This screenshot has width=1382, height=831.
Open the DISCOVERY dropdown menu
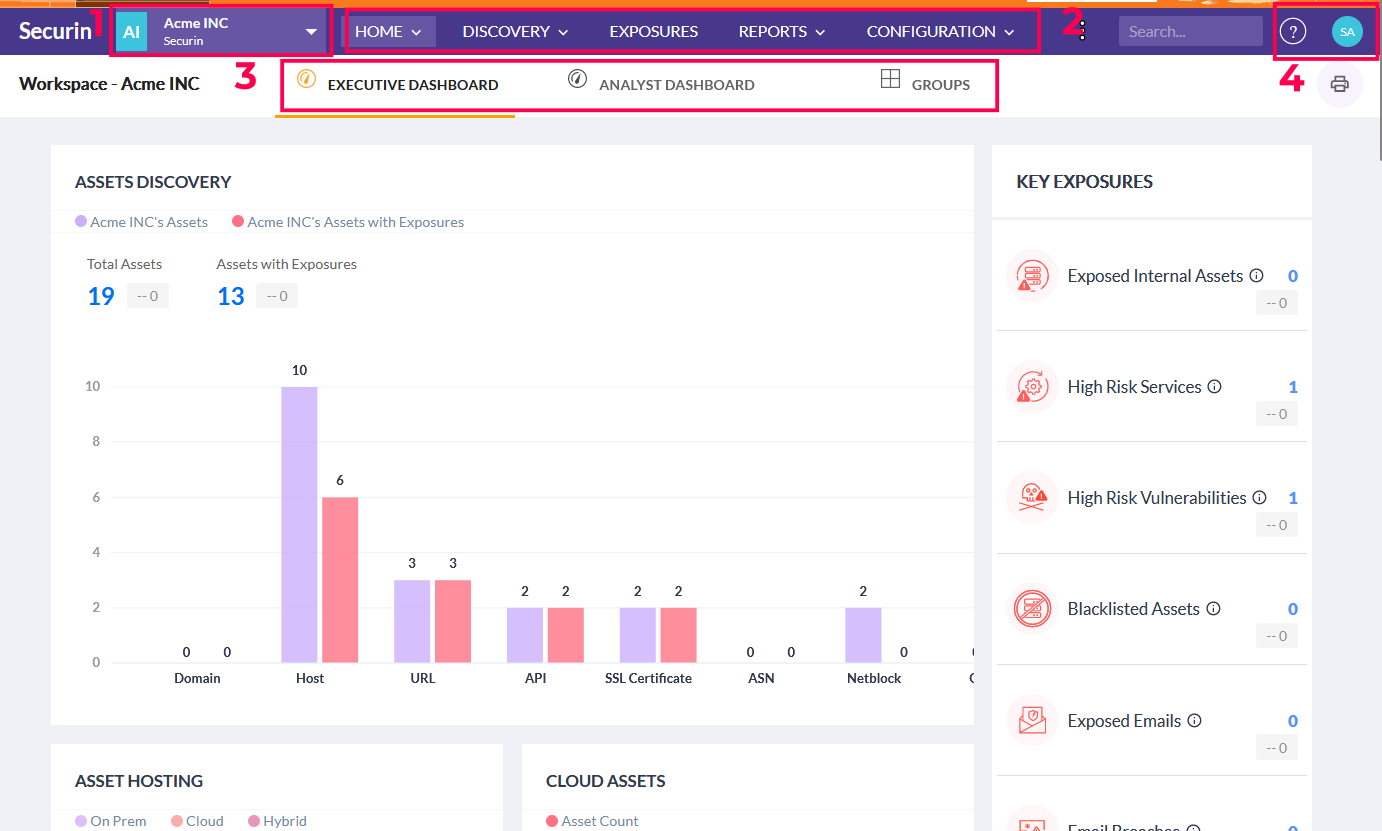(x=515, y=32)
